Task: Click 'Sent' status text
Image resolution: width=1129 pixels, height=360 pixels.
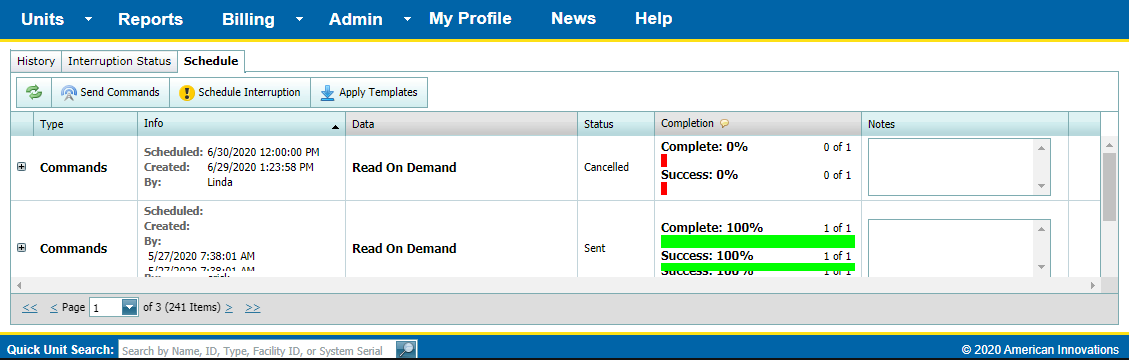Action: click(595, 248)
